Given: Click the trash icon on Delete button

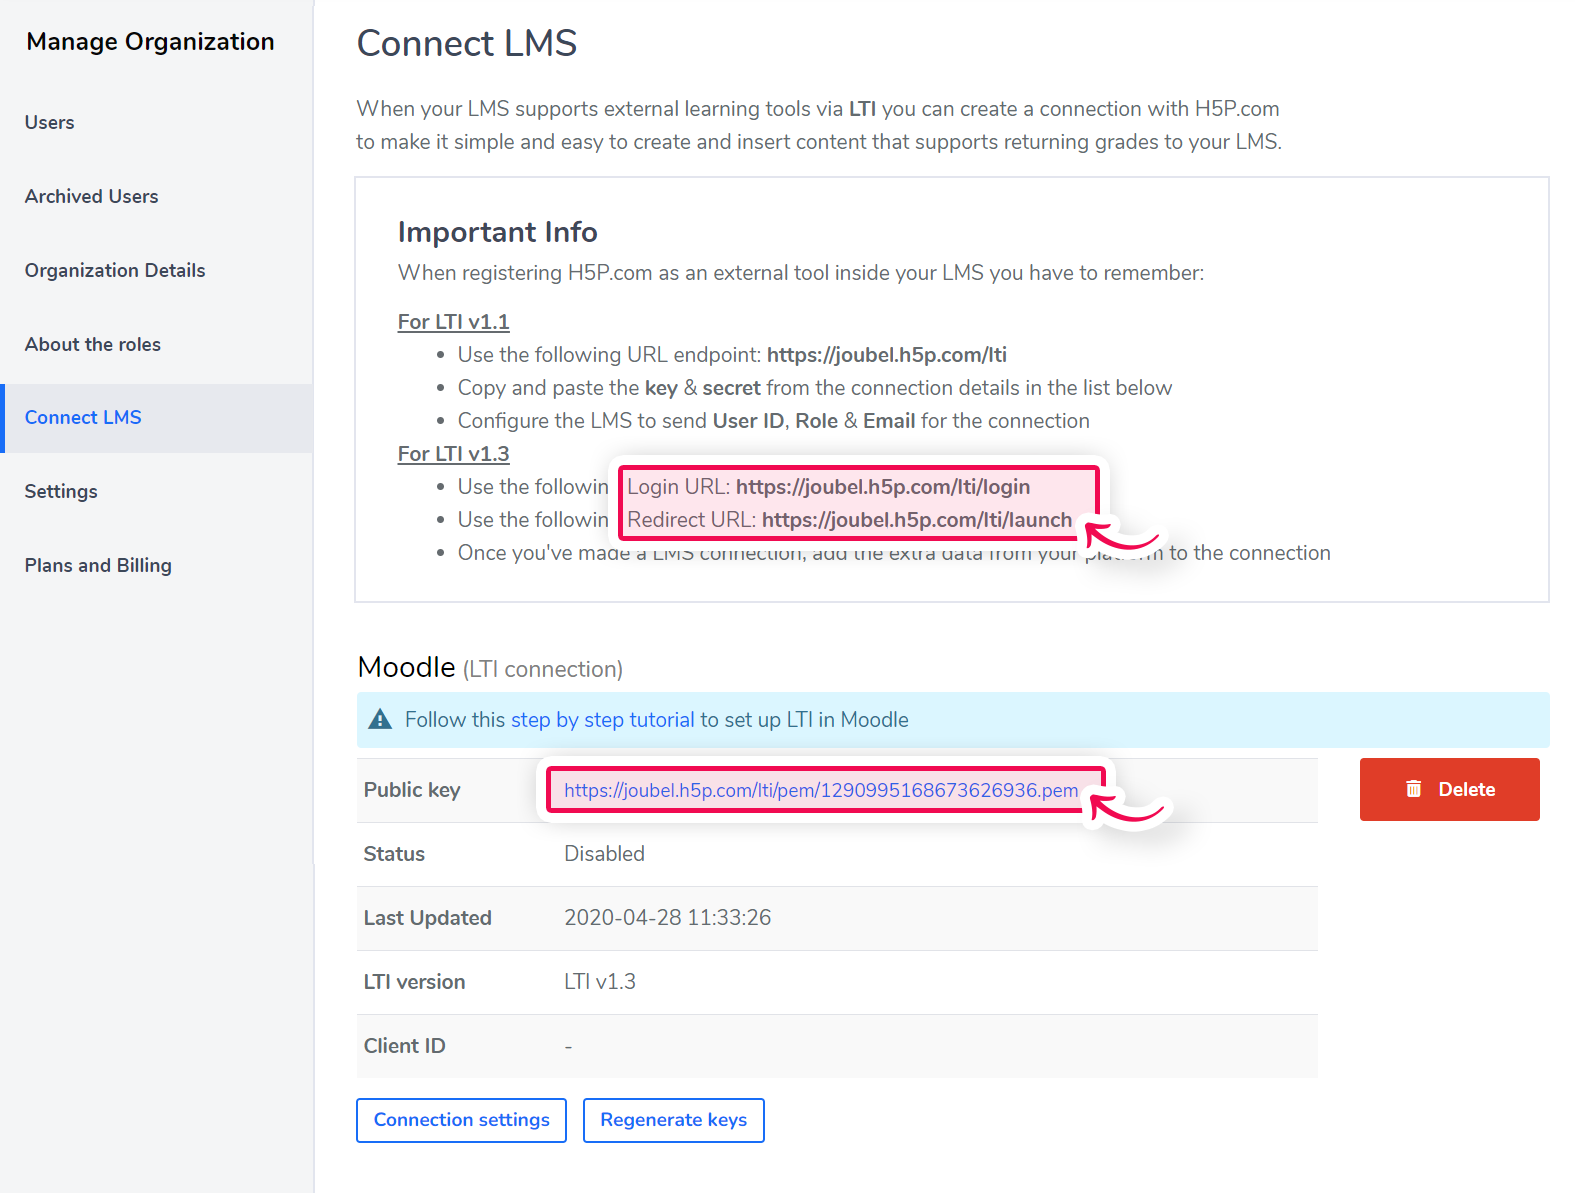Looking at the screenshot, I should (1413, 789).
